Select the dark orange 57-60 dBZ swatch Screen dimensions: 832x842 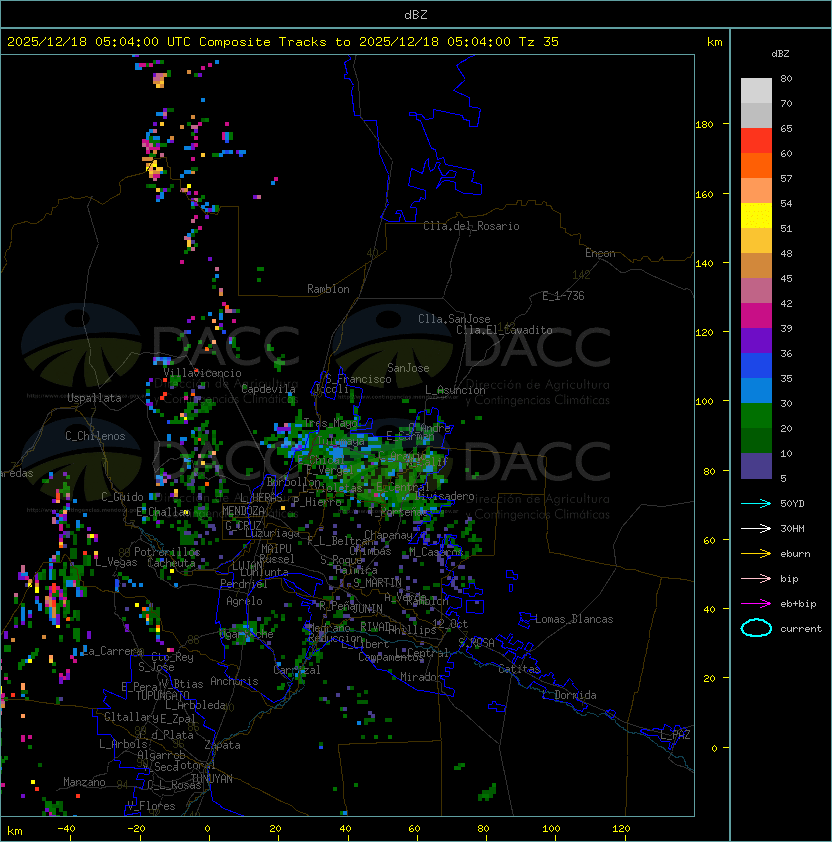point(756,165)
